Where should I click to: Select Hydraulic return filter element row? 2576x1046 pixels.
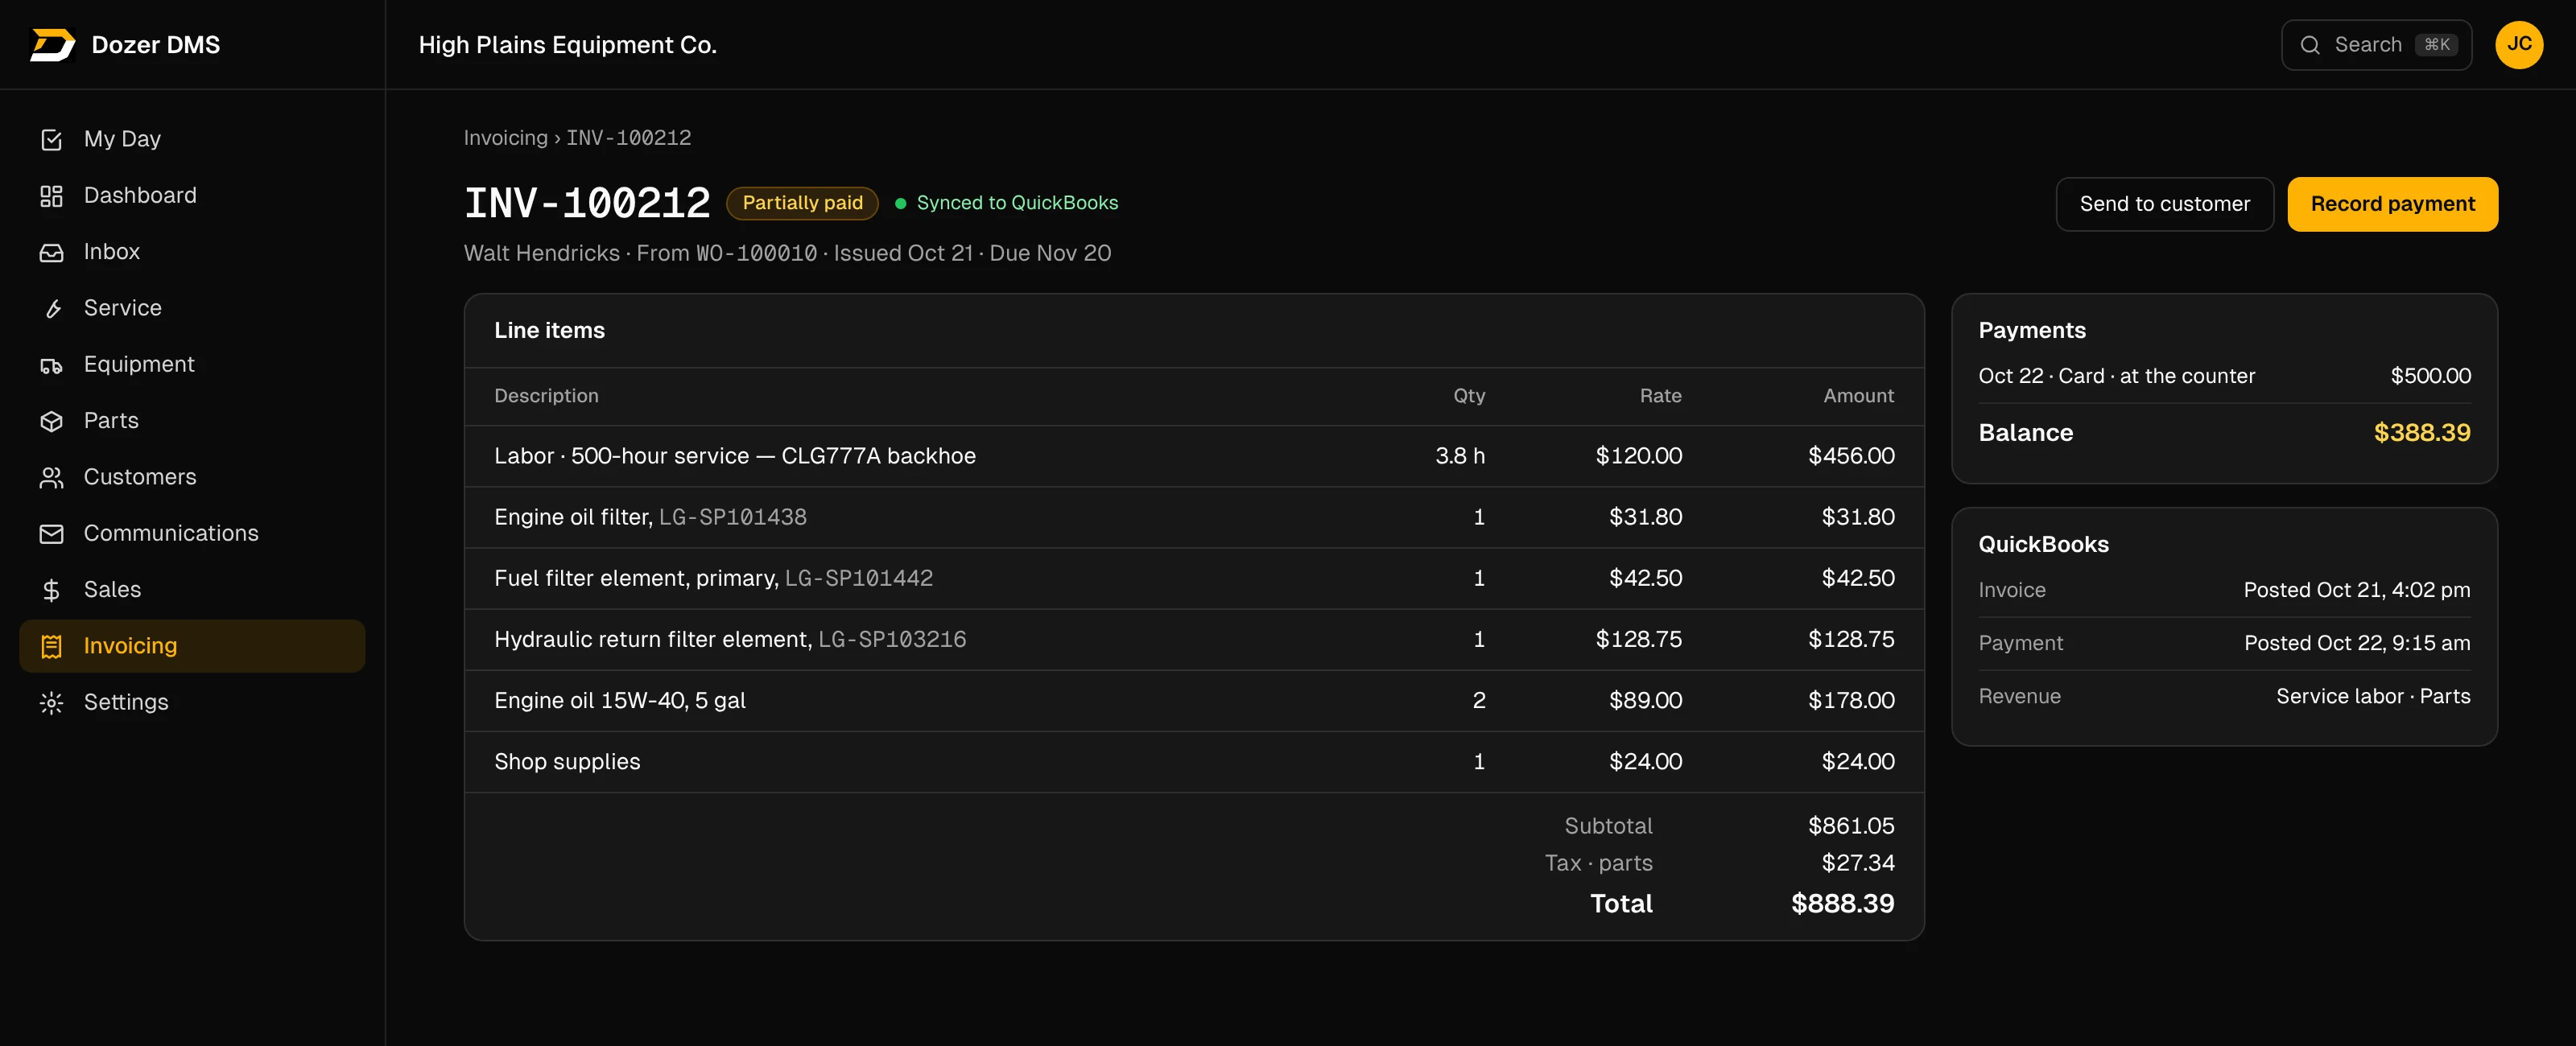(x=1194, y=639)
